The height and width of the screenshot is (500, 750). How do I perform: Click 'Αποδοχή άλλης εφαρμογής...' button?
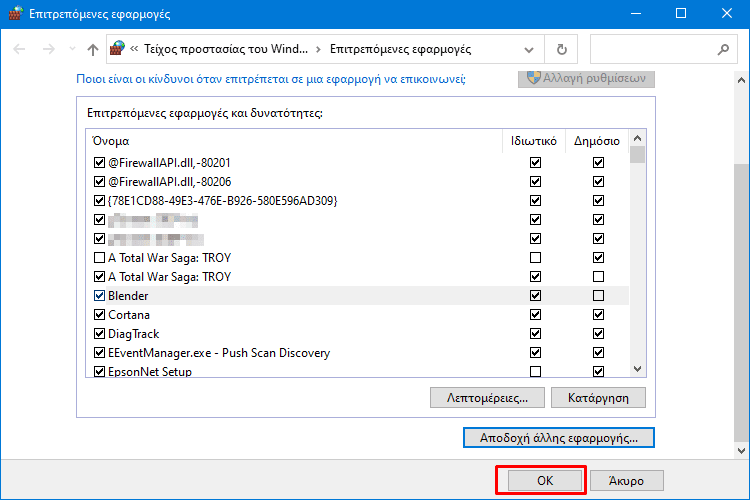click(x=559, y=438)
